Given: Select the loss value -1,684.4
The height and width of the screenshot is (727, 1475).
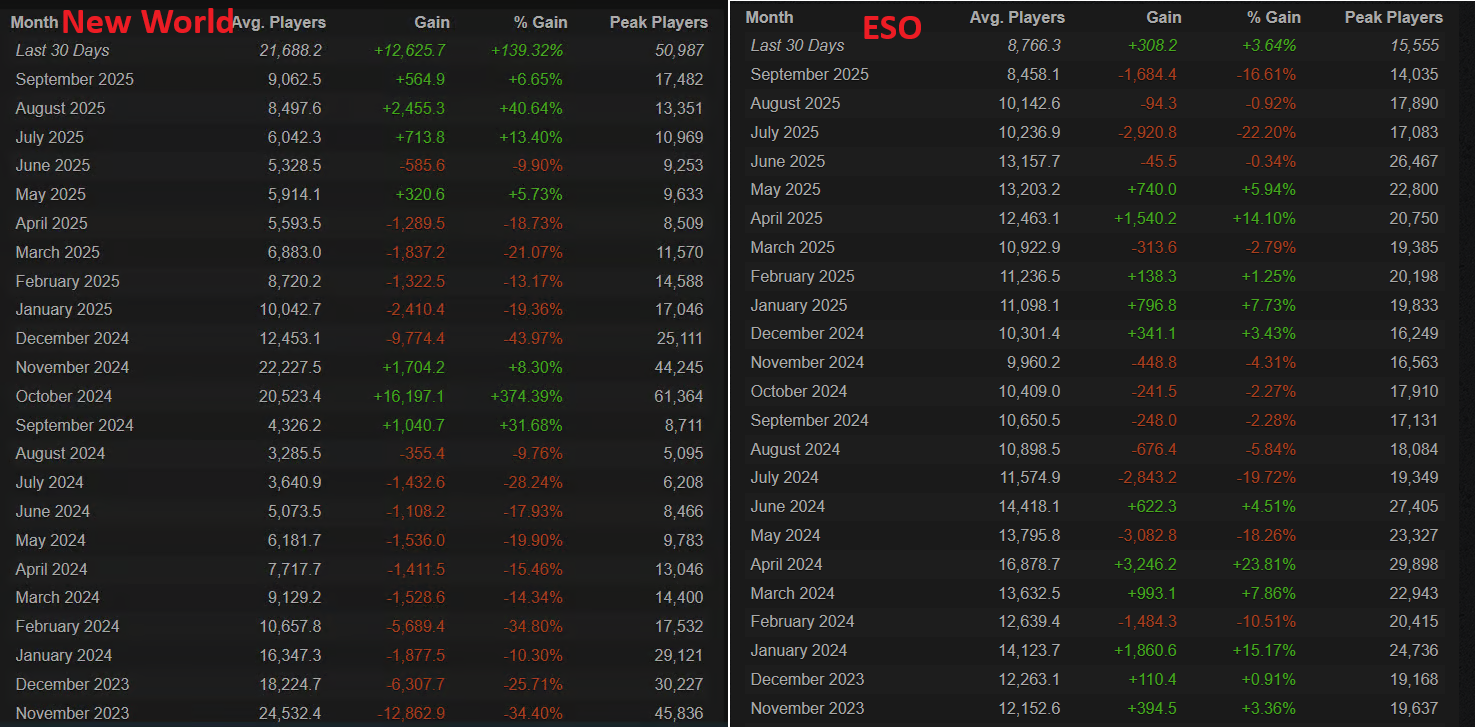Looking at the screenshot, I should pos(1148,74).
